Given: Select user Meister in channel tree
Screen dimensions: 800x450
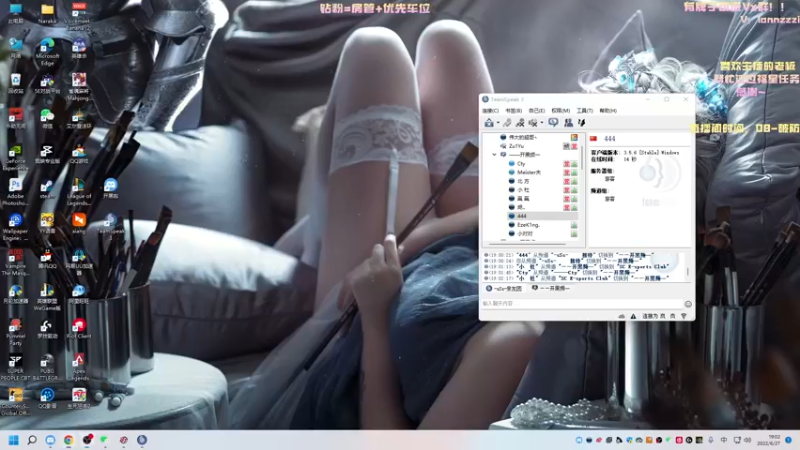Looking at the screenshot, I should click(x=529, y=172).
